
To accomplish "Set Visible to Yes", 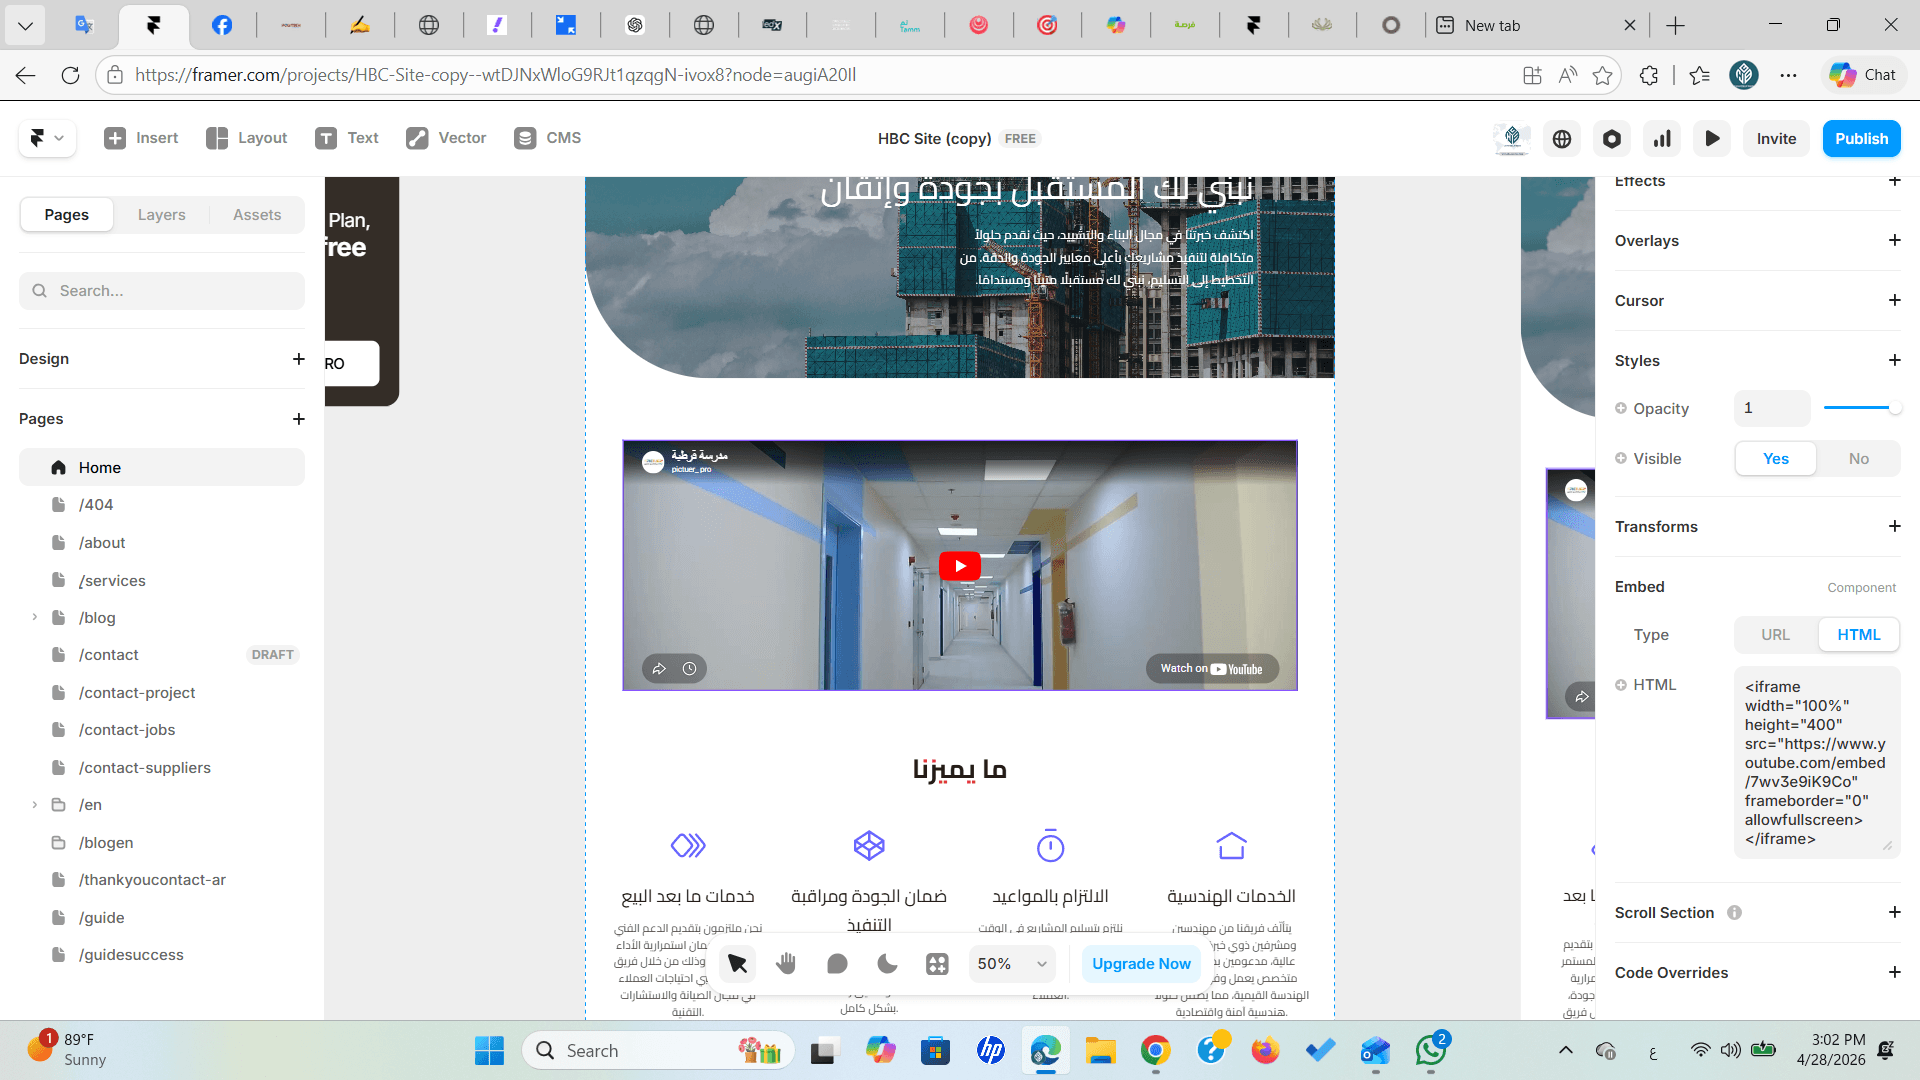I will coord(1776,459).
